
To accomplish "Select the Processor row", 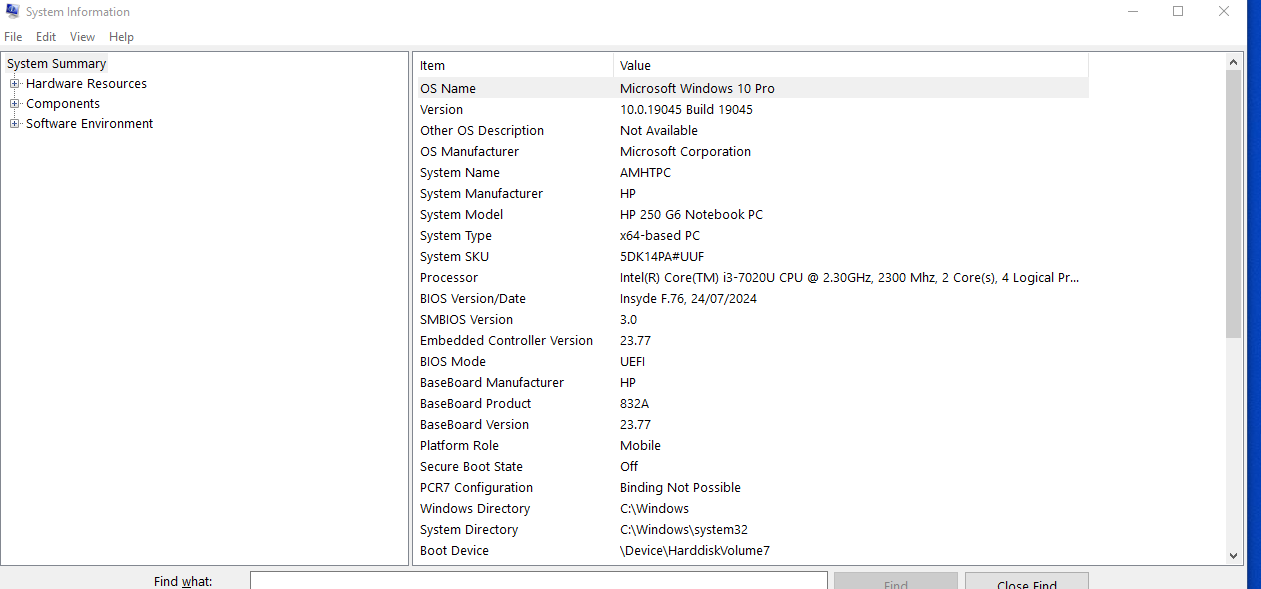I will [750, 278].
